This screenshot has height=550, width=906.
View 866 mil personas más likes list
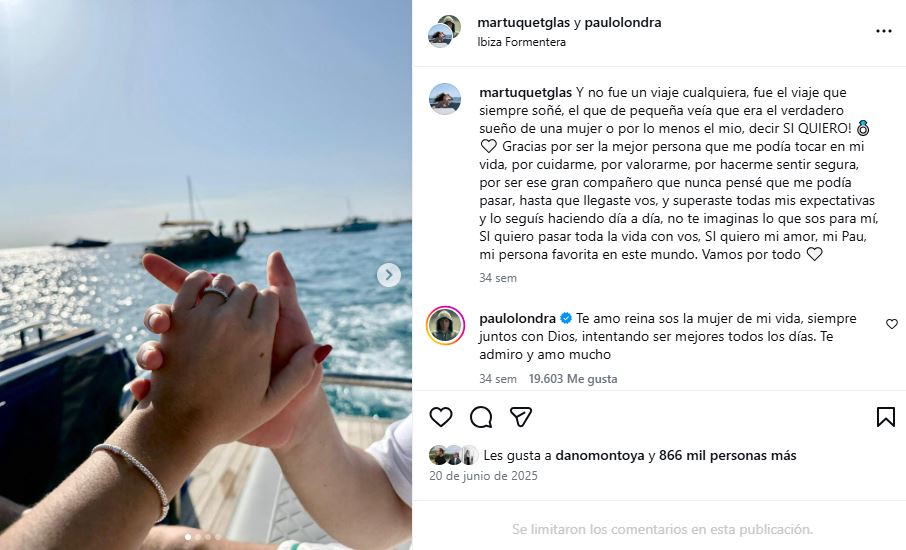[x=727, y=455]
